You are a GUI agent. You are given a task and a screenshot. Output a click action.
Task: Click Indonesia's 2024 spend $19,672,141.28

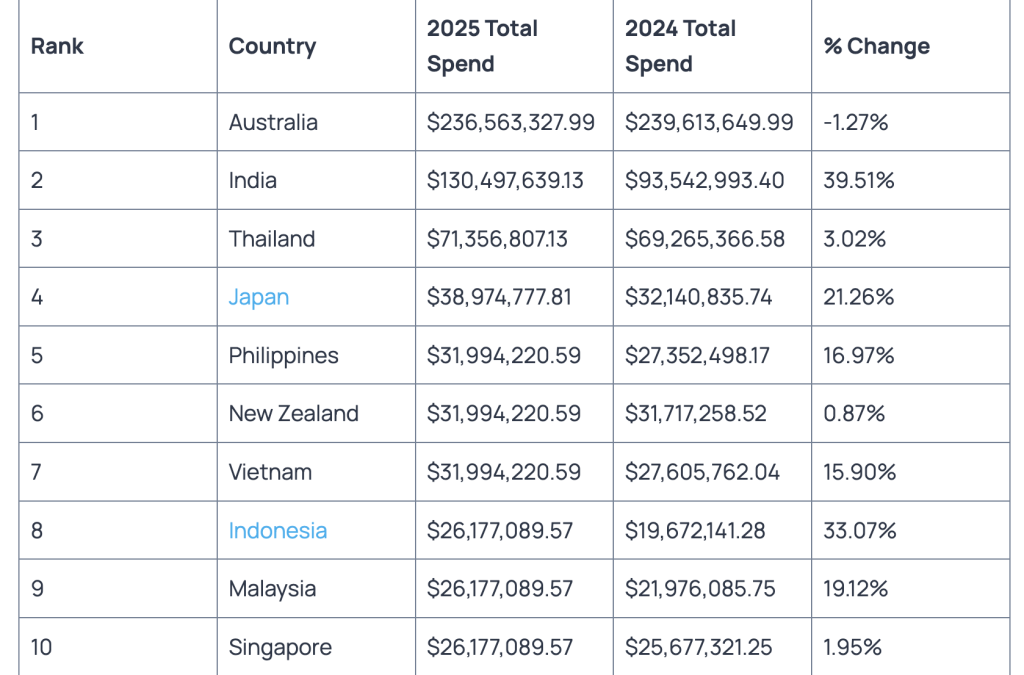click(x=695, y=530)
